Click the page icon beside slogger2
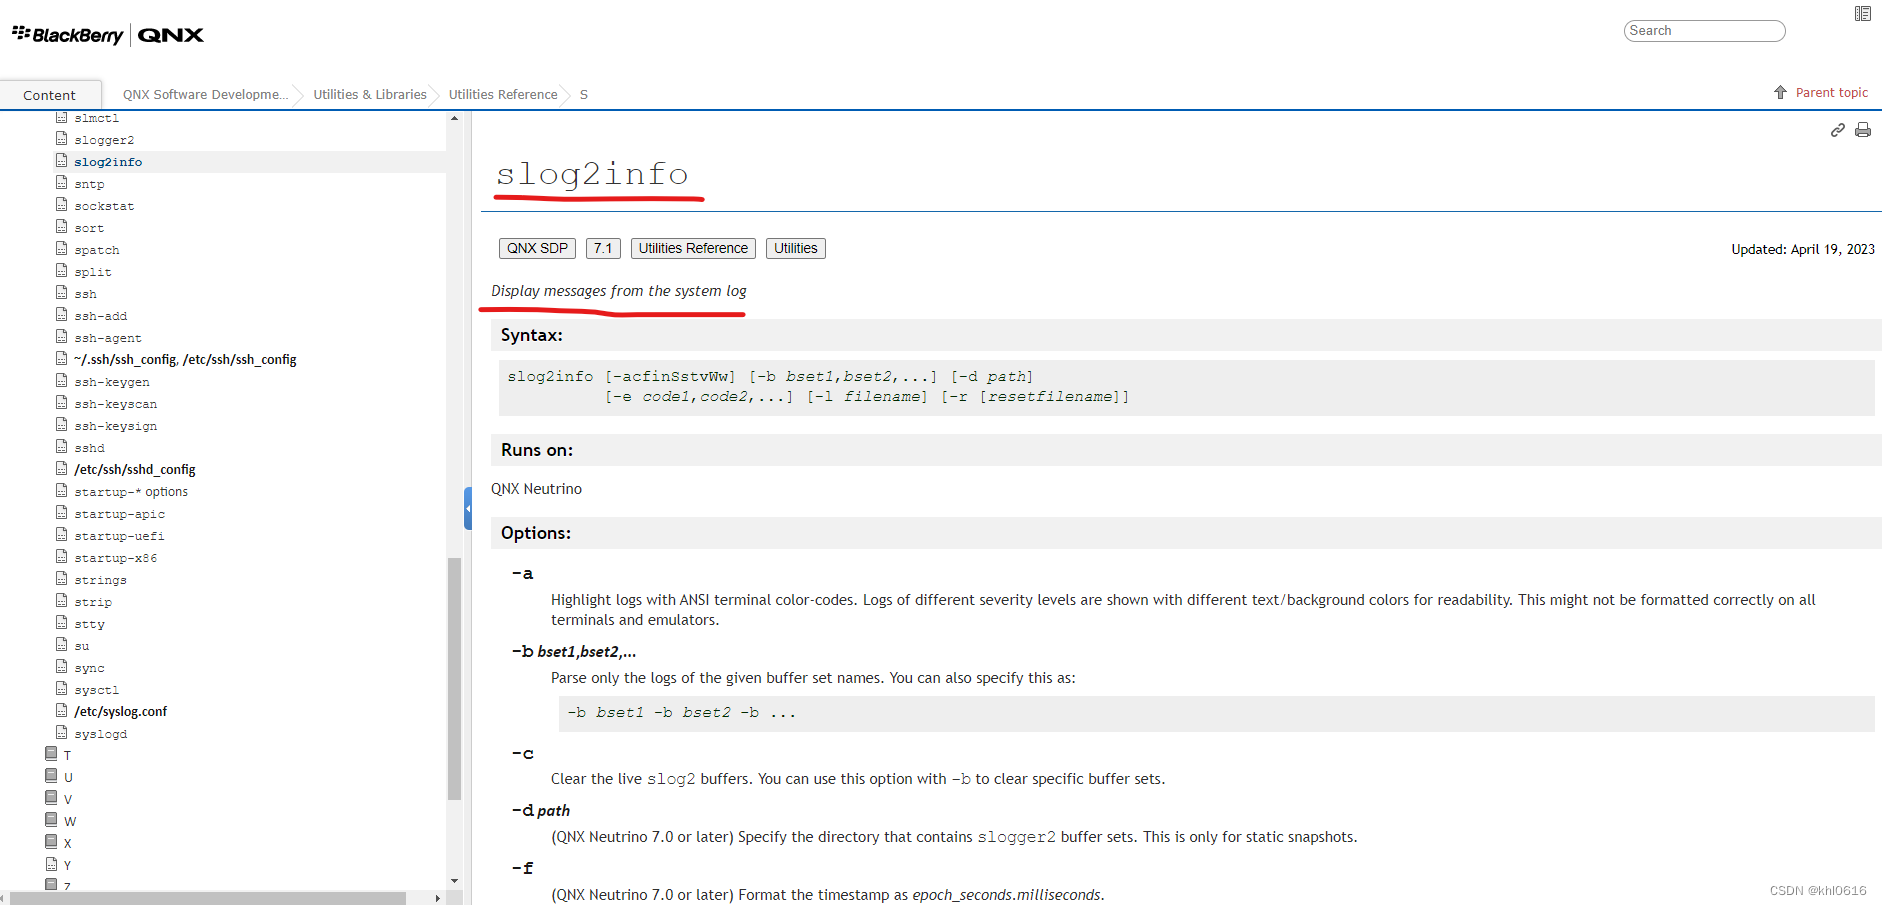The height and width of the screenshot is (905, 1882). click(62, 139)
